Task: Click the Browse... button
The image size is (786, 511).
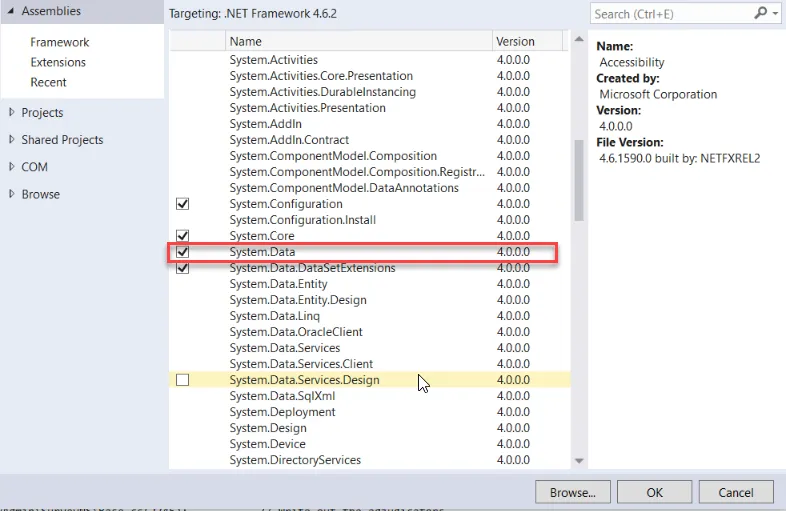Action: pyautogui.click(x=573, y=492)
